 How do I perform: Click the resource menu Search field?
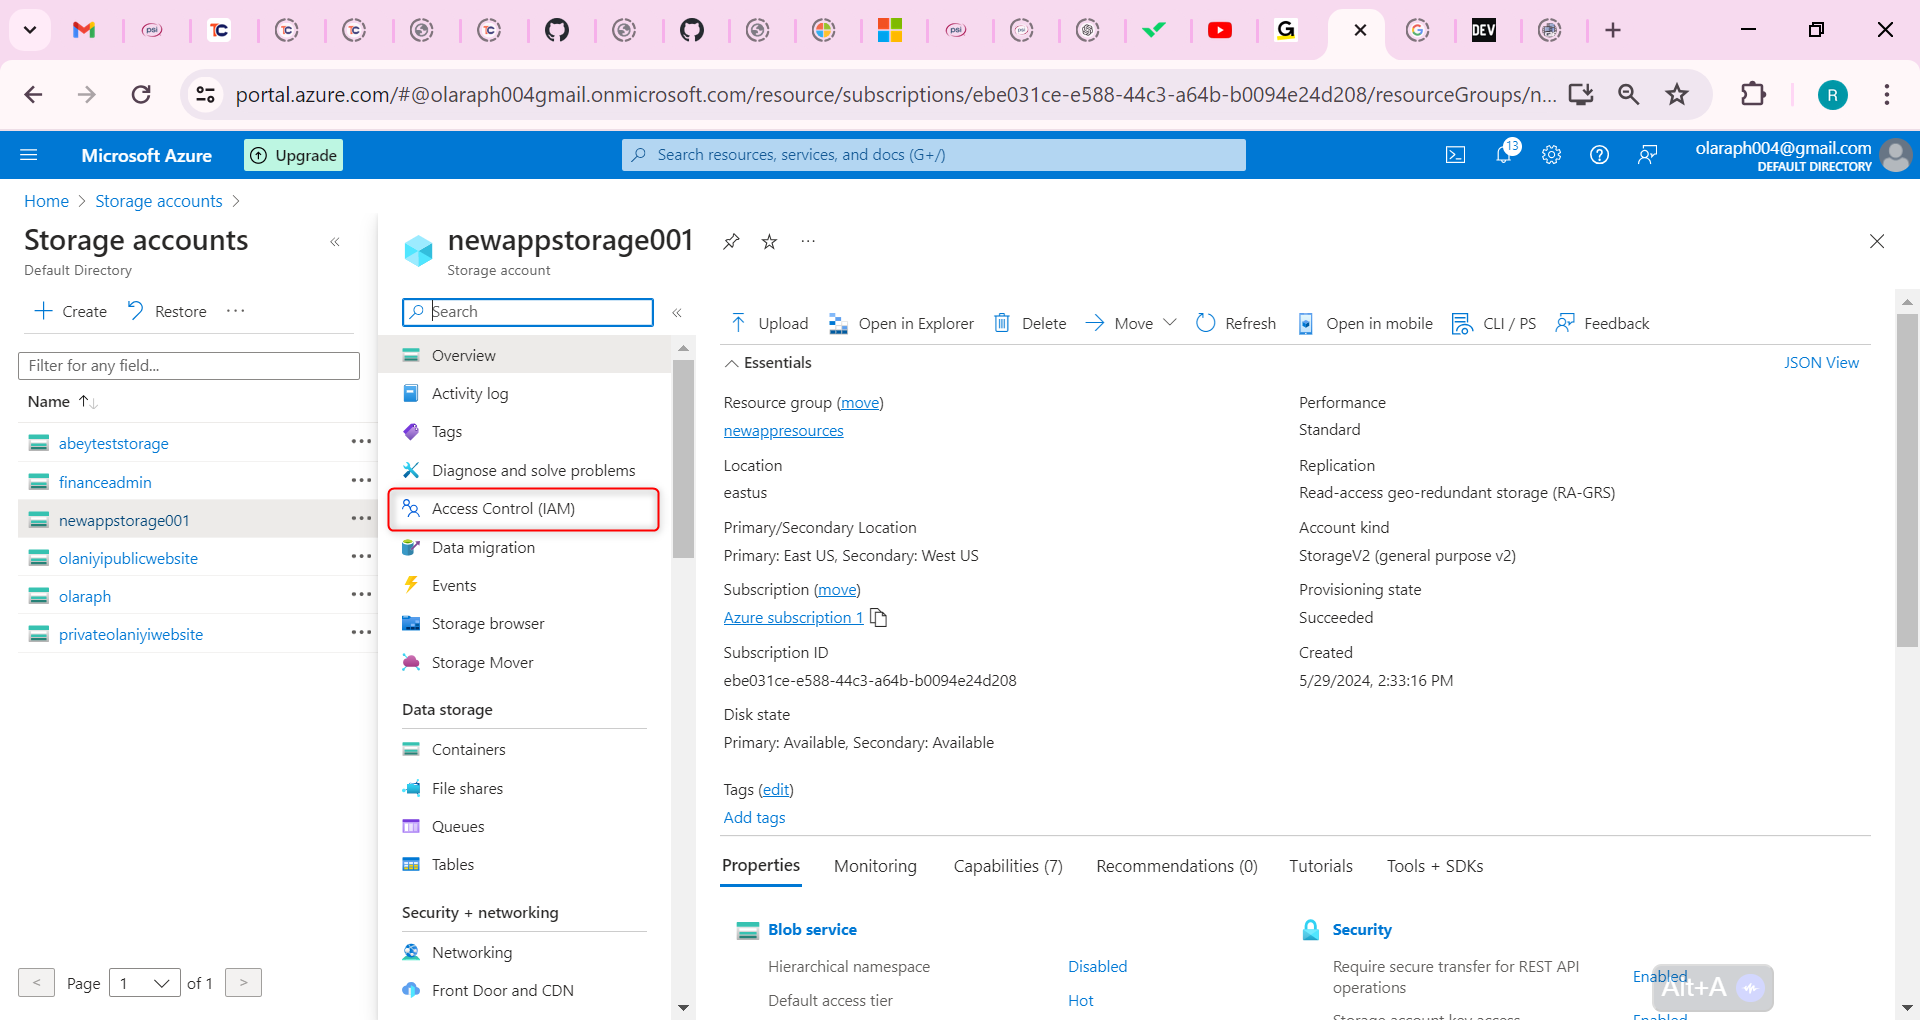[528, 312]
